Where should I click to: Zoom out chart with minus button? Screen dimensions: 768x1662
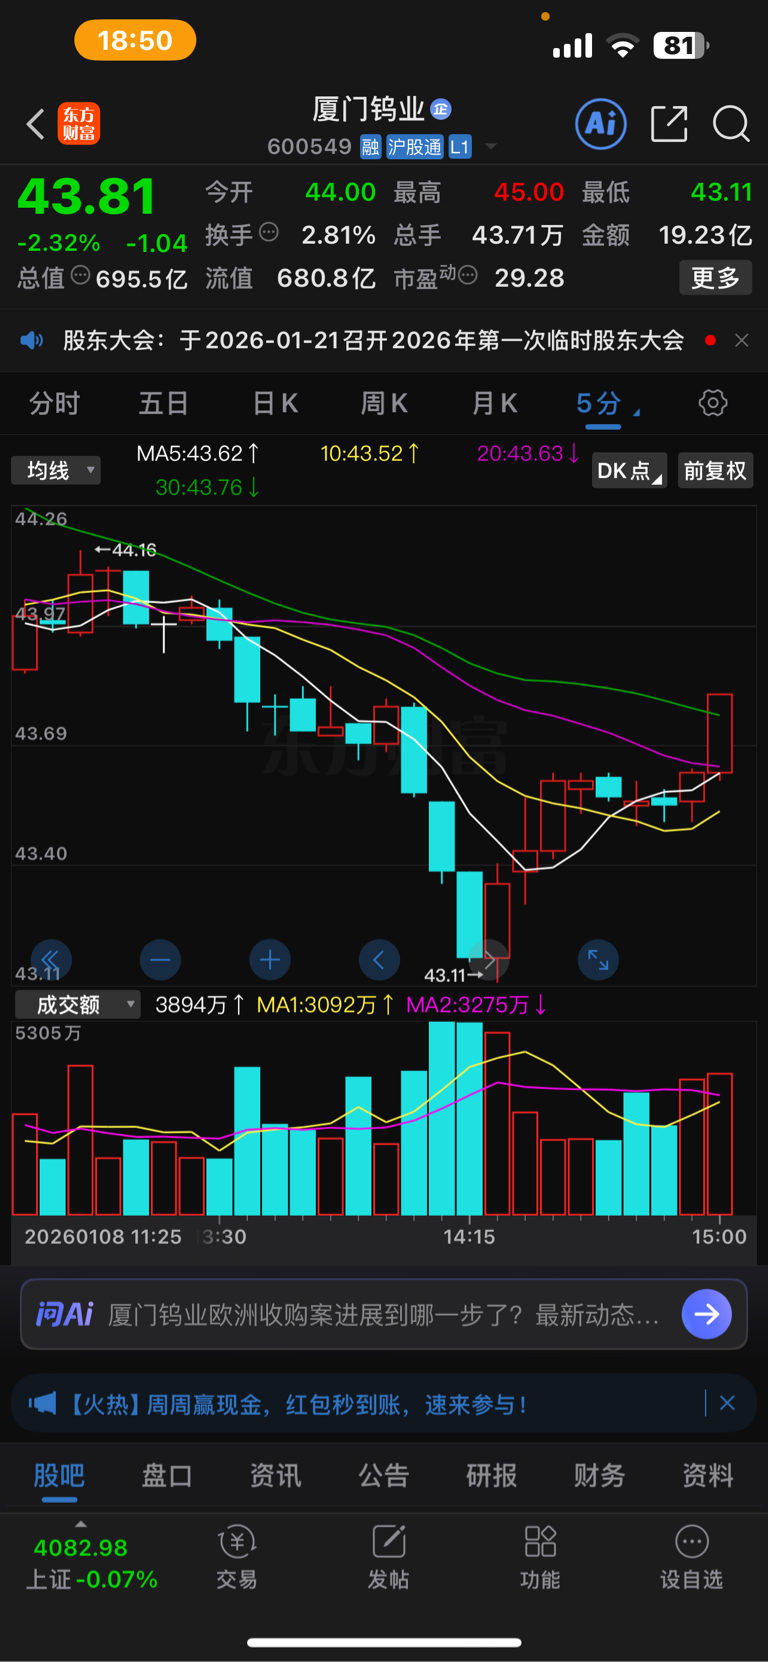point(160,960)
